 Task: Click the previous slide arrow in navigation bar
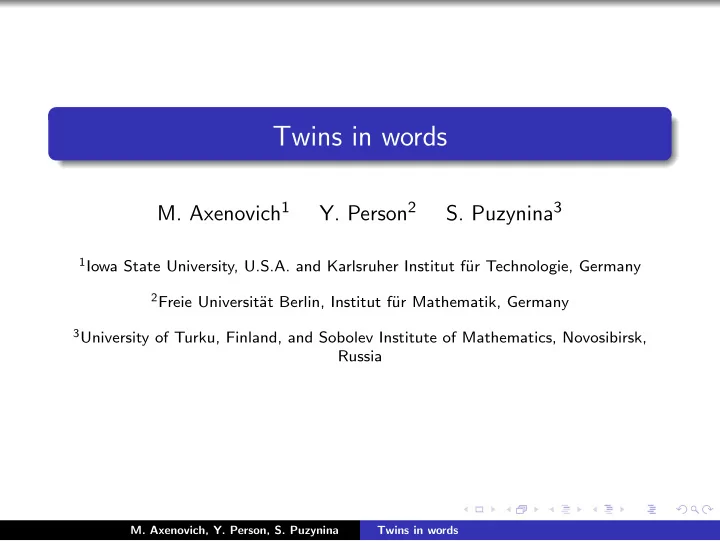point(466,509)
